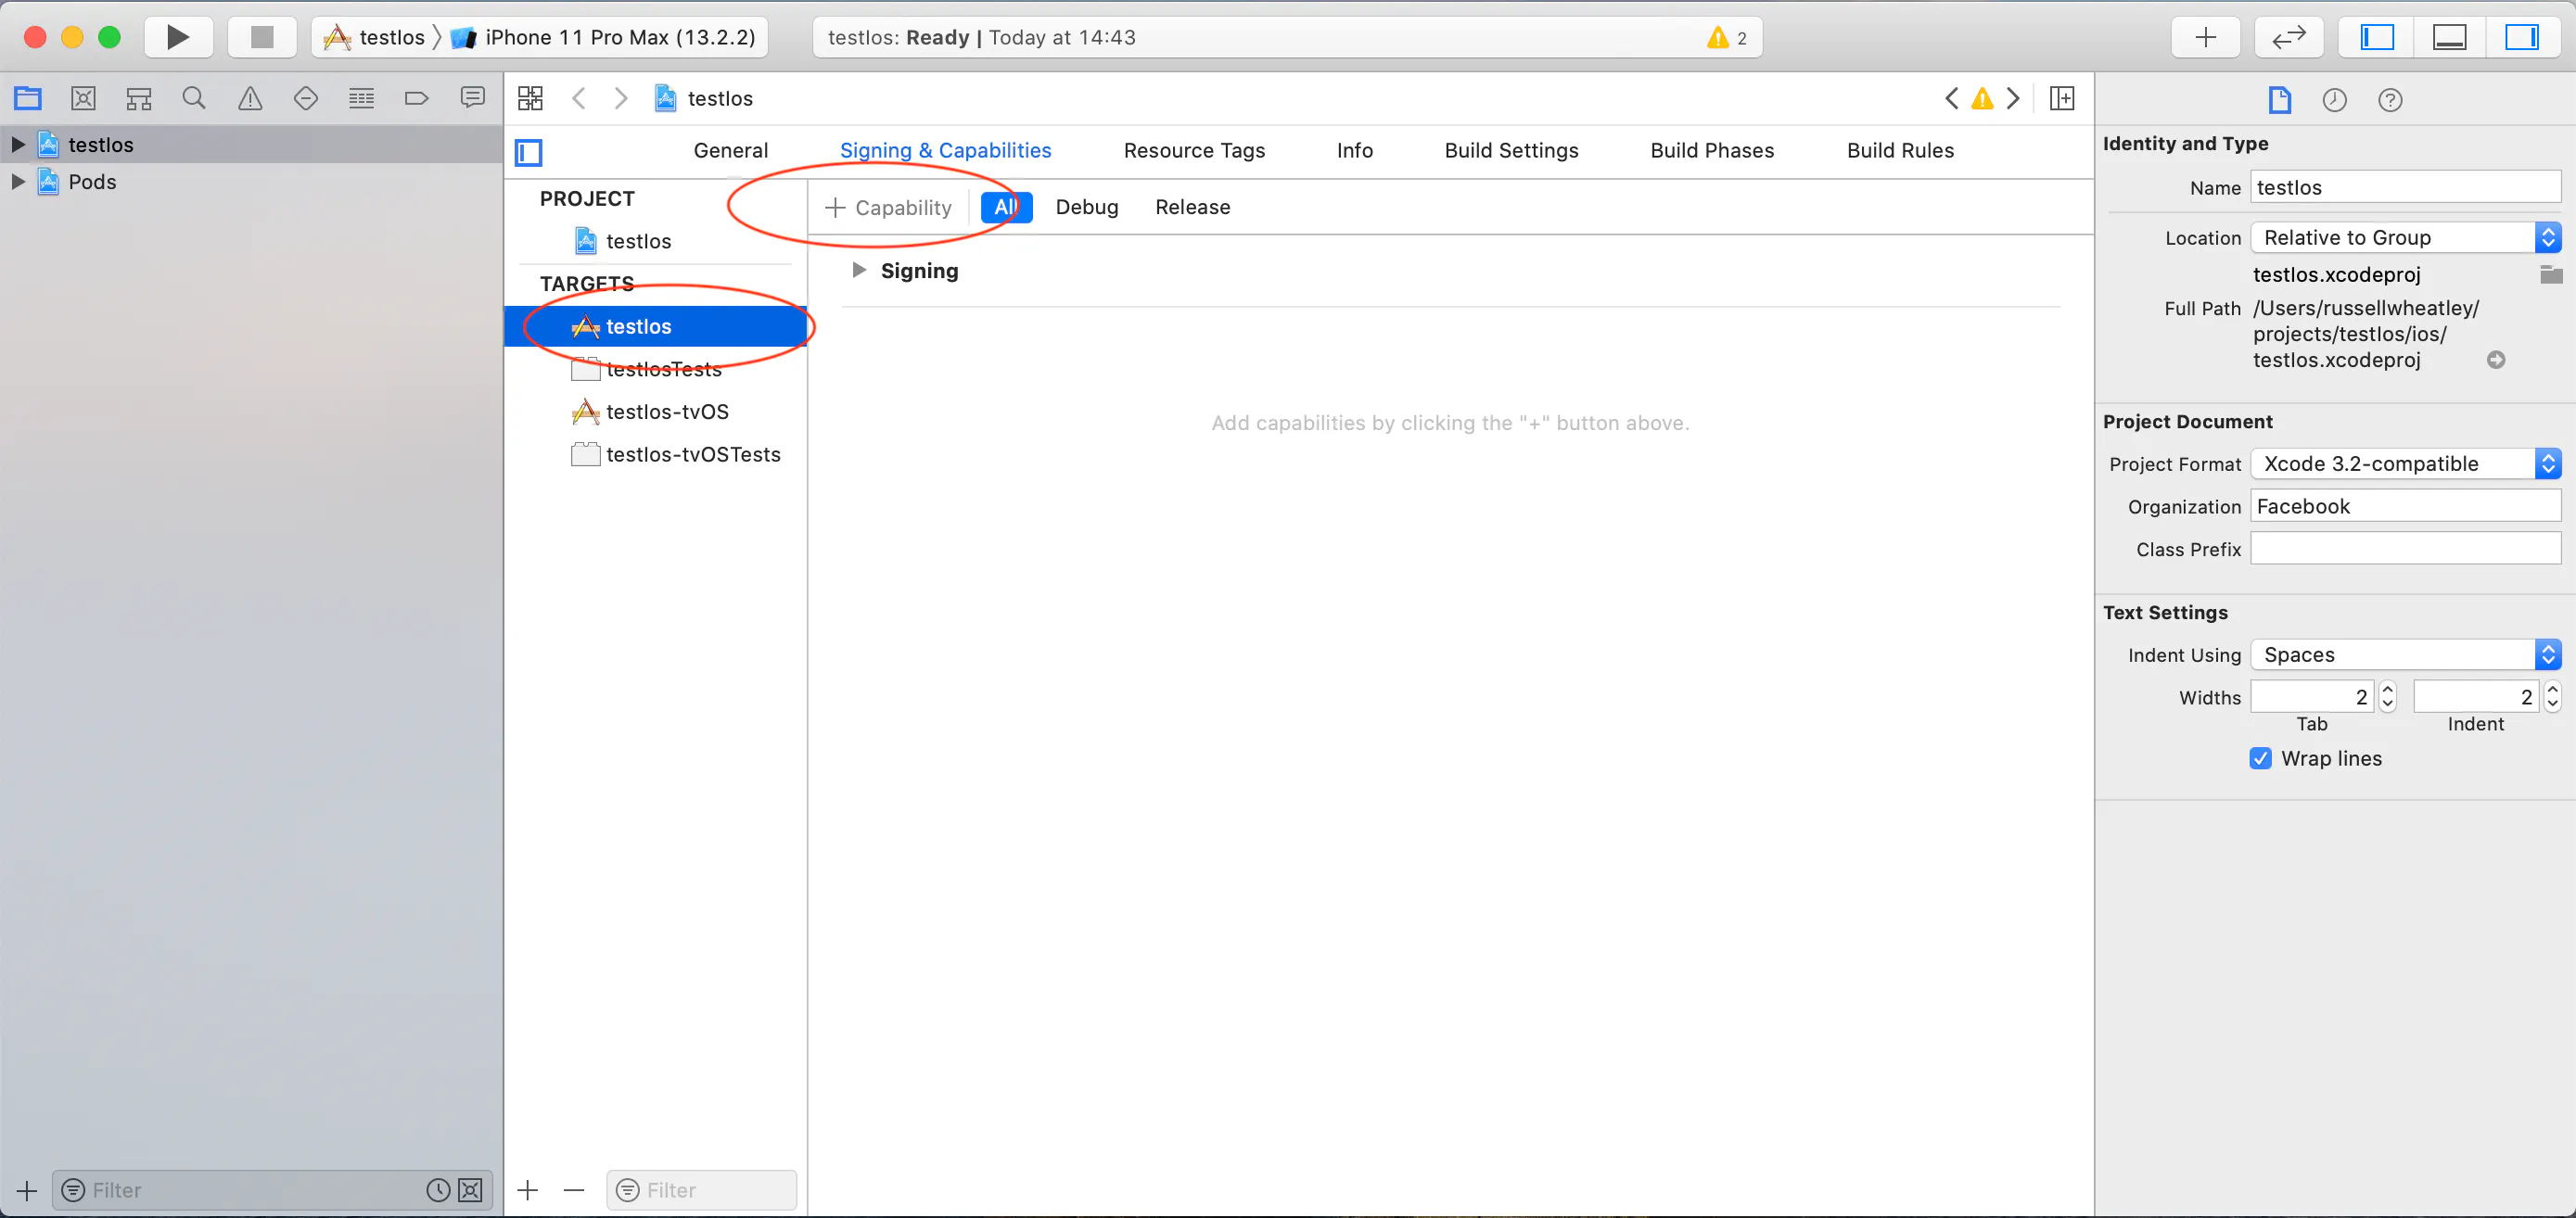Expand the Pods project tree item

coord(18,182)
